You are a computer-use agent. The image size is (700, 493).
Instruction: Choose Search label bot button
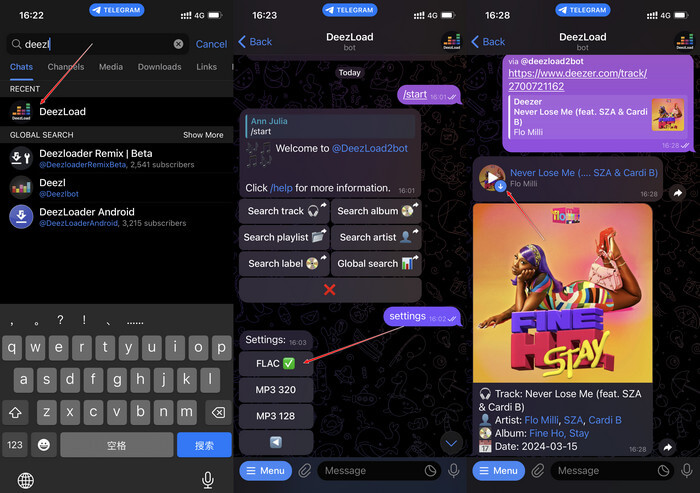click(284, 263)
